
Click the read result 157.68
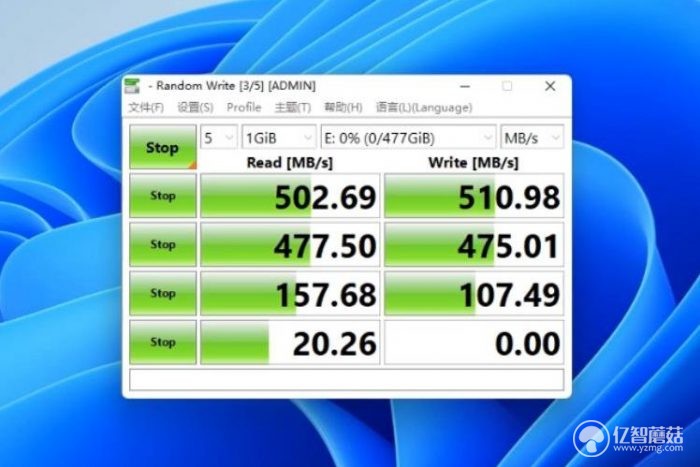pos(290,294)
